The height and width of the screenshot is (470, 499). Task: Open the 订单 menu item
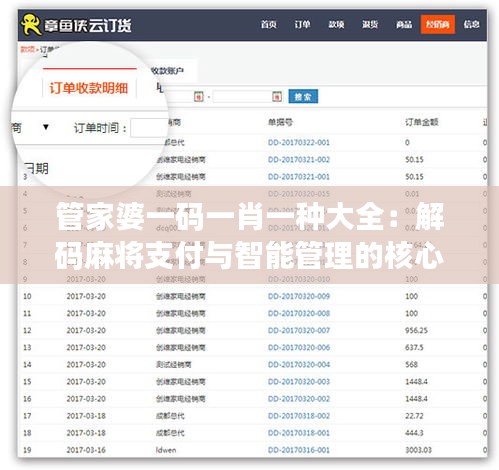(x=302, y=24)
